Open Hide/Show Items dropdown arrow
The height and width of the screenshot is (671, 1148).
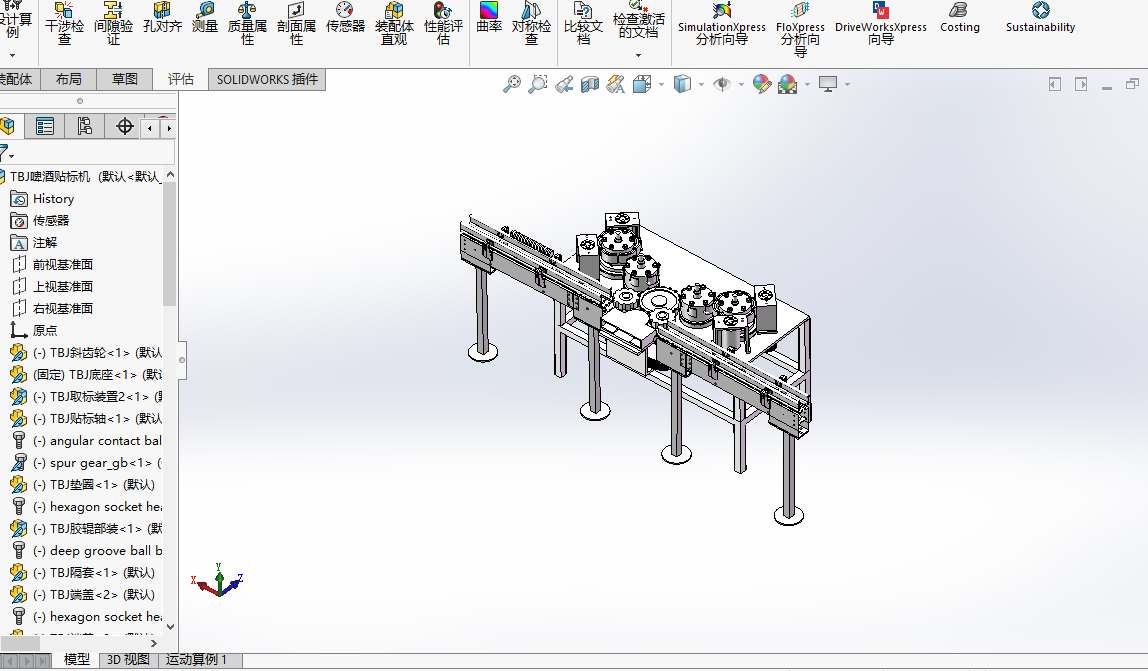click(741, 84)
